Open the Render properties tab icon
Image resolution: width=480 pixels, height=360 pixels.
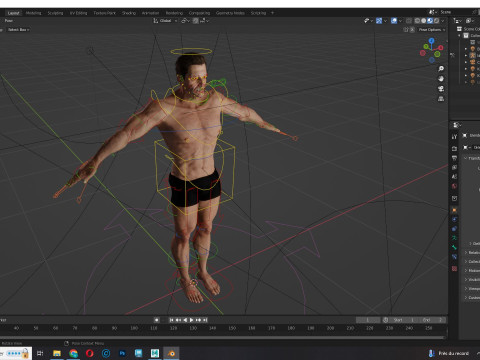click(x=454, y=148)
